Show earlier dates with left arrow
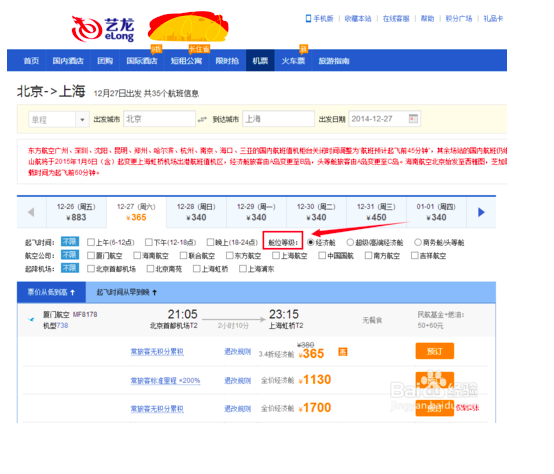This screenshot has width=554, height=474. [31, 212]
